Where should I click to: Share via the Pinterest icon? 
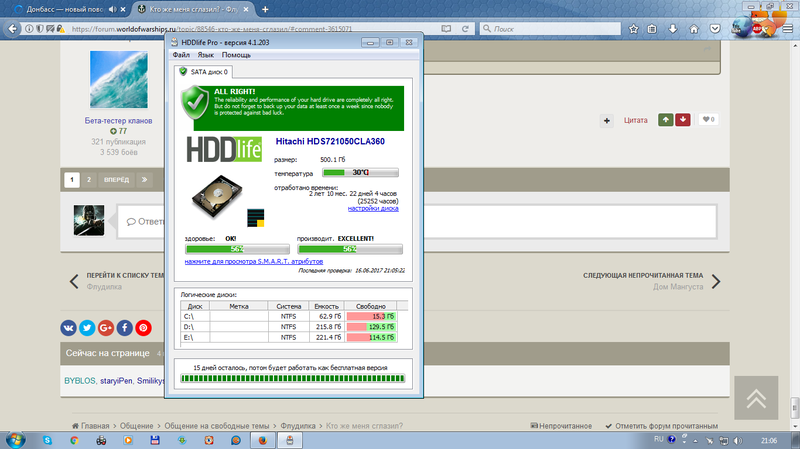click(x=143, y=328)
